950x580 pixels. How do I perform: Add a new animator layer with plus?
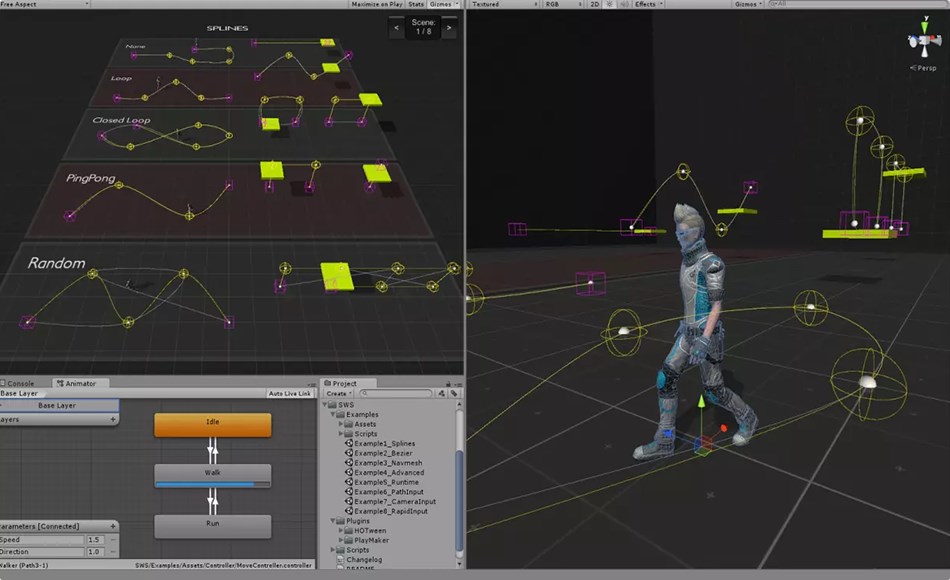tap(113, 420)
